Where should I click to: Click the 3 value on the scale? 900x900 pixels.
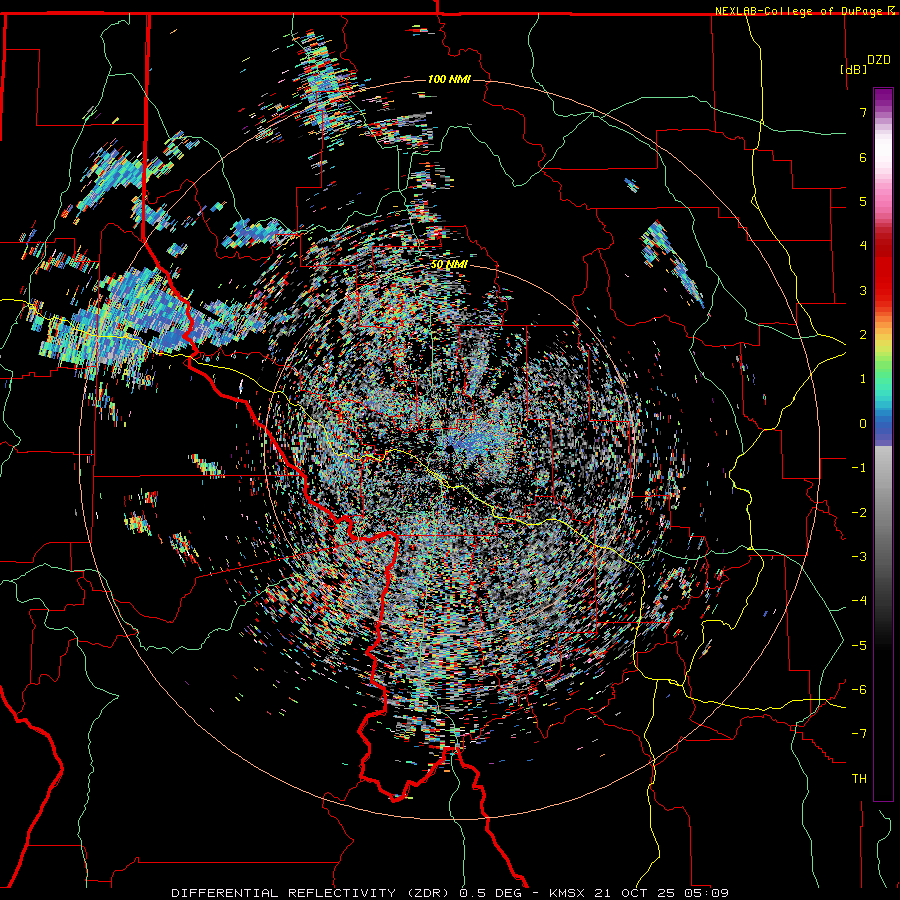point(863,290)
